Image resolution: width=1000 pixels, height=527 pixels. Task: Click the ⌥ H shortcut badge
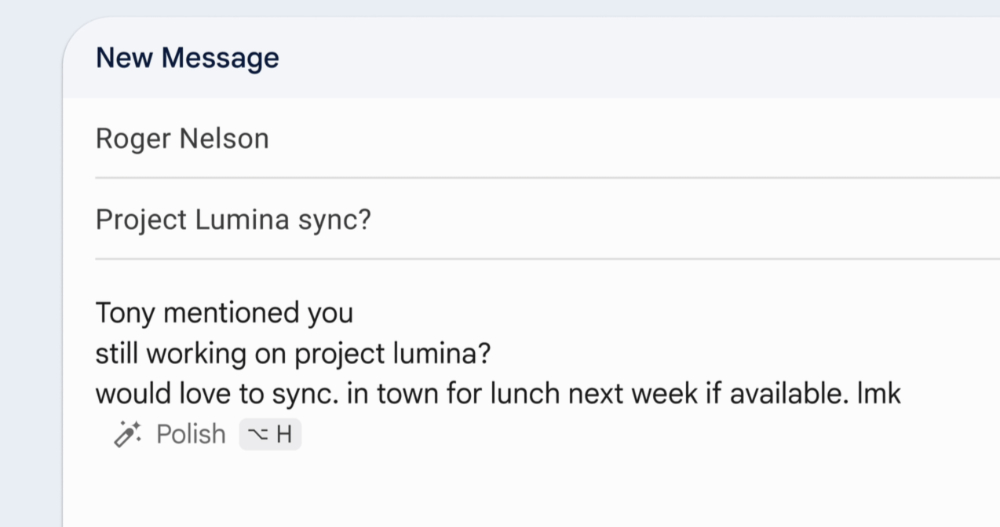point(270,434)
